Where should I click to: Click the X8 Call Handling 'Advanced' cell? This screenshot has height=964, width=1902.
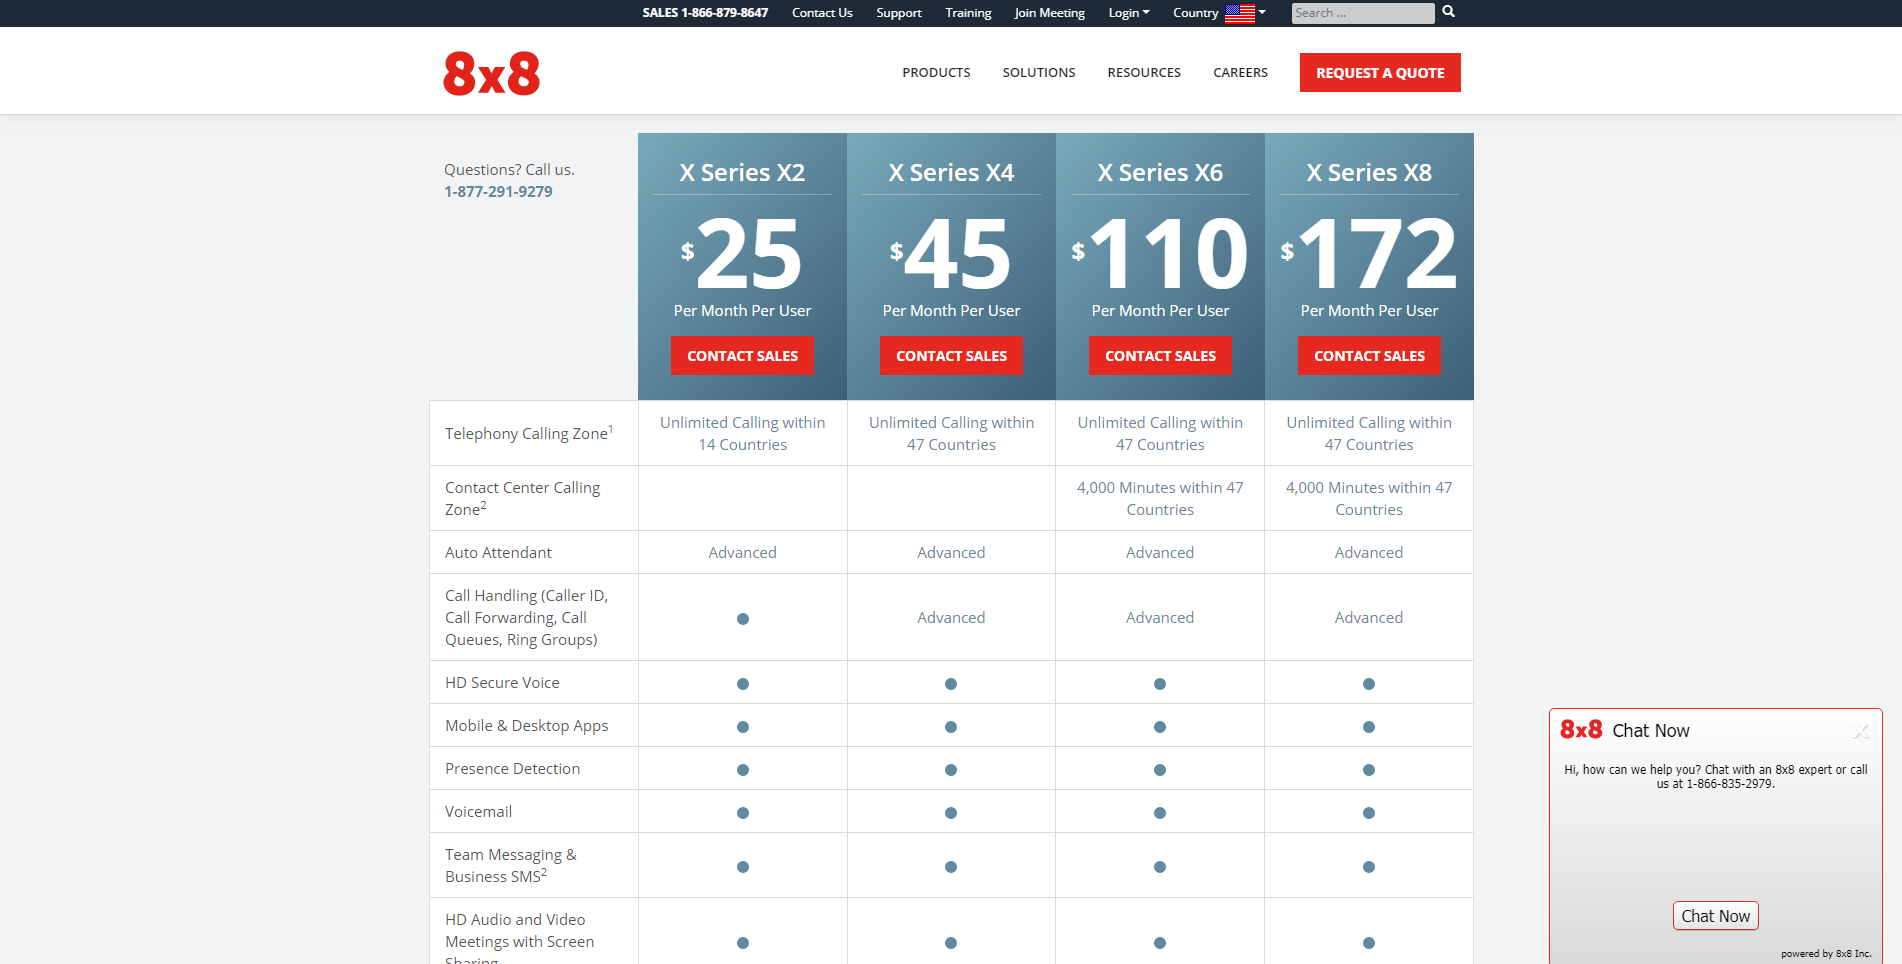[x=1369, y=617]
